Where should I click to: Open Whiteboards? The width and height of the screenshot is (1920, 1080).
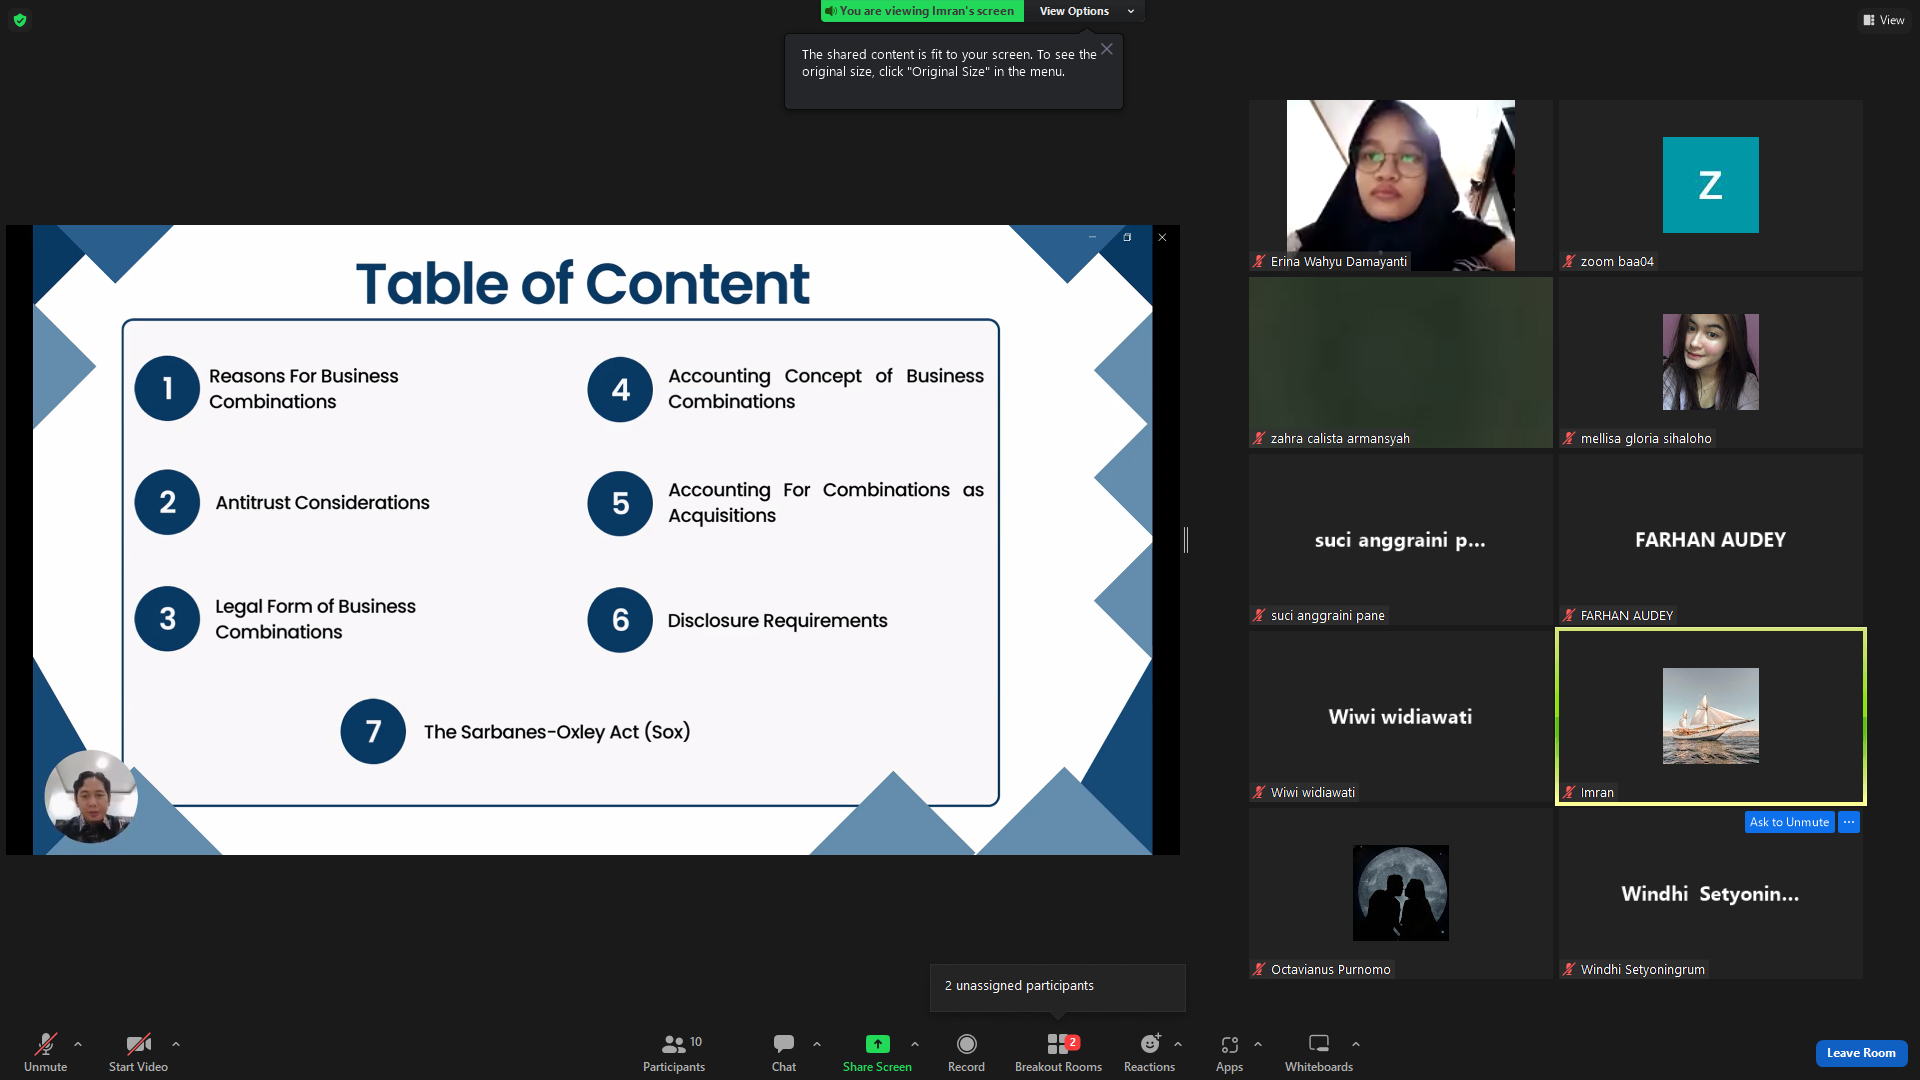(x=1319, y=1052)
